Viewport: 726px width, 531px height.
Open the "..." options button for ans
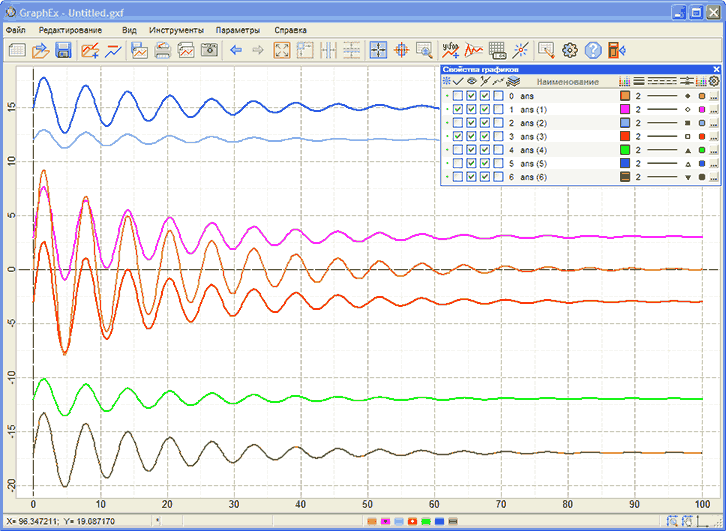point(715,96)
